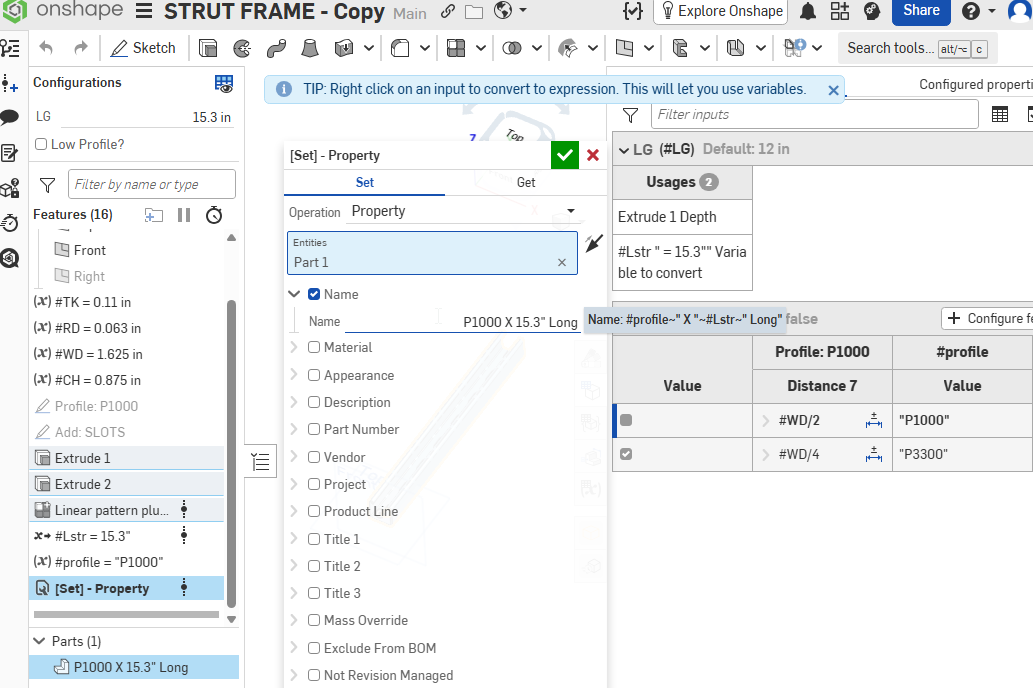
Task: Expand the #WD/2 distance row
Action: 766,420
